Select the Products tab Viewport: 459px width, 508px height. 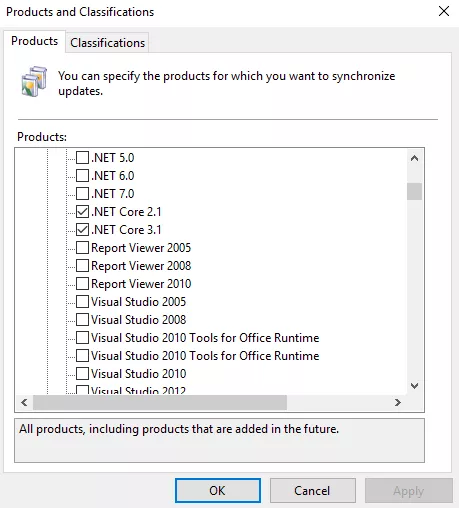34,41
